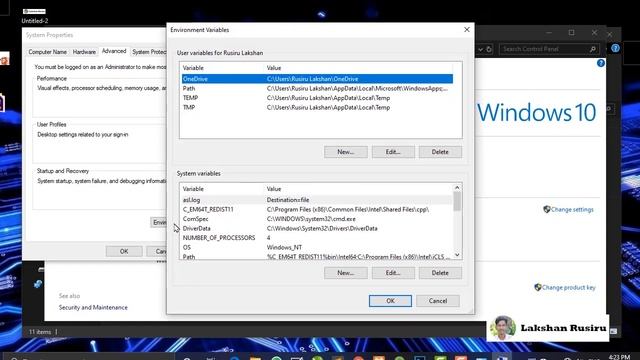Open the Change settings link
This screenshot has height=360, width=640.
click(x=572, y=209)
